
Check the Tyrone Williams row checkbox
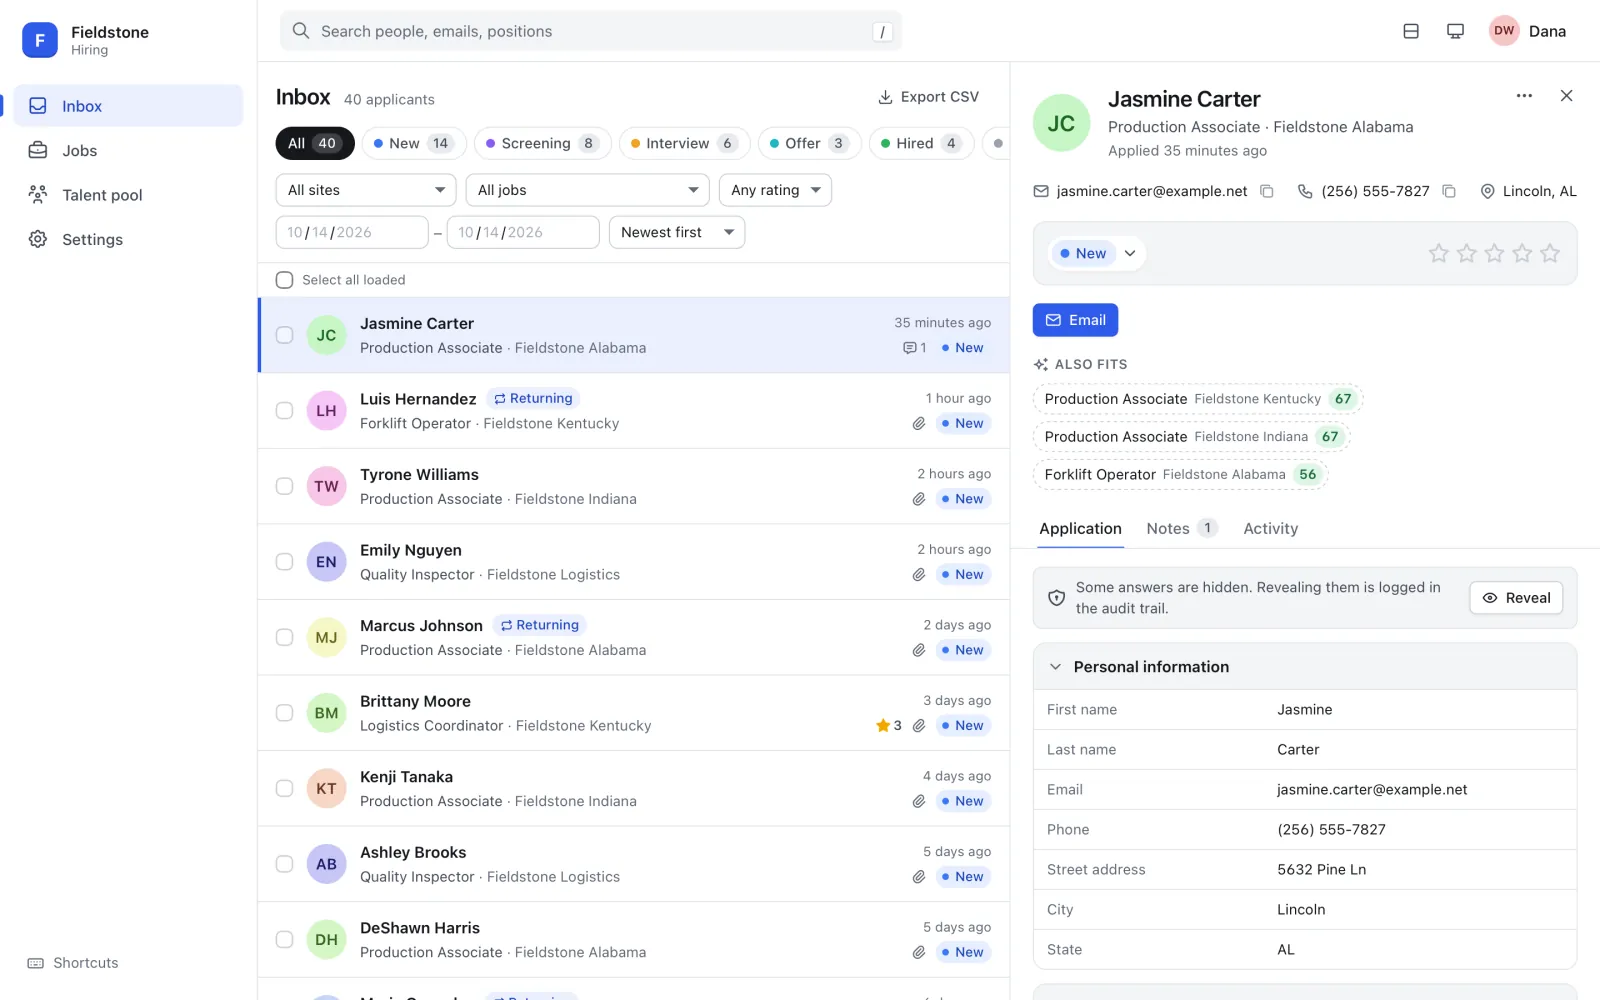pyautogui.click(x=284, y=486)
